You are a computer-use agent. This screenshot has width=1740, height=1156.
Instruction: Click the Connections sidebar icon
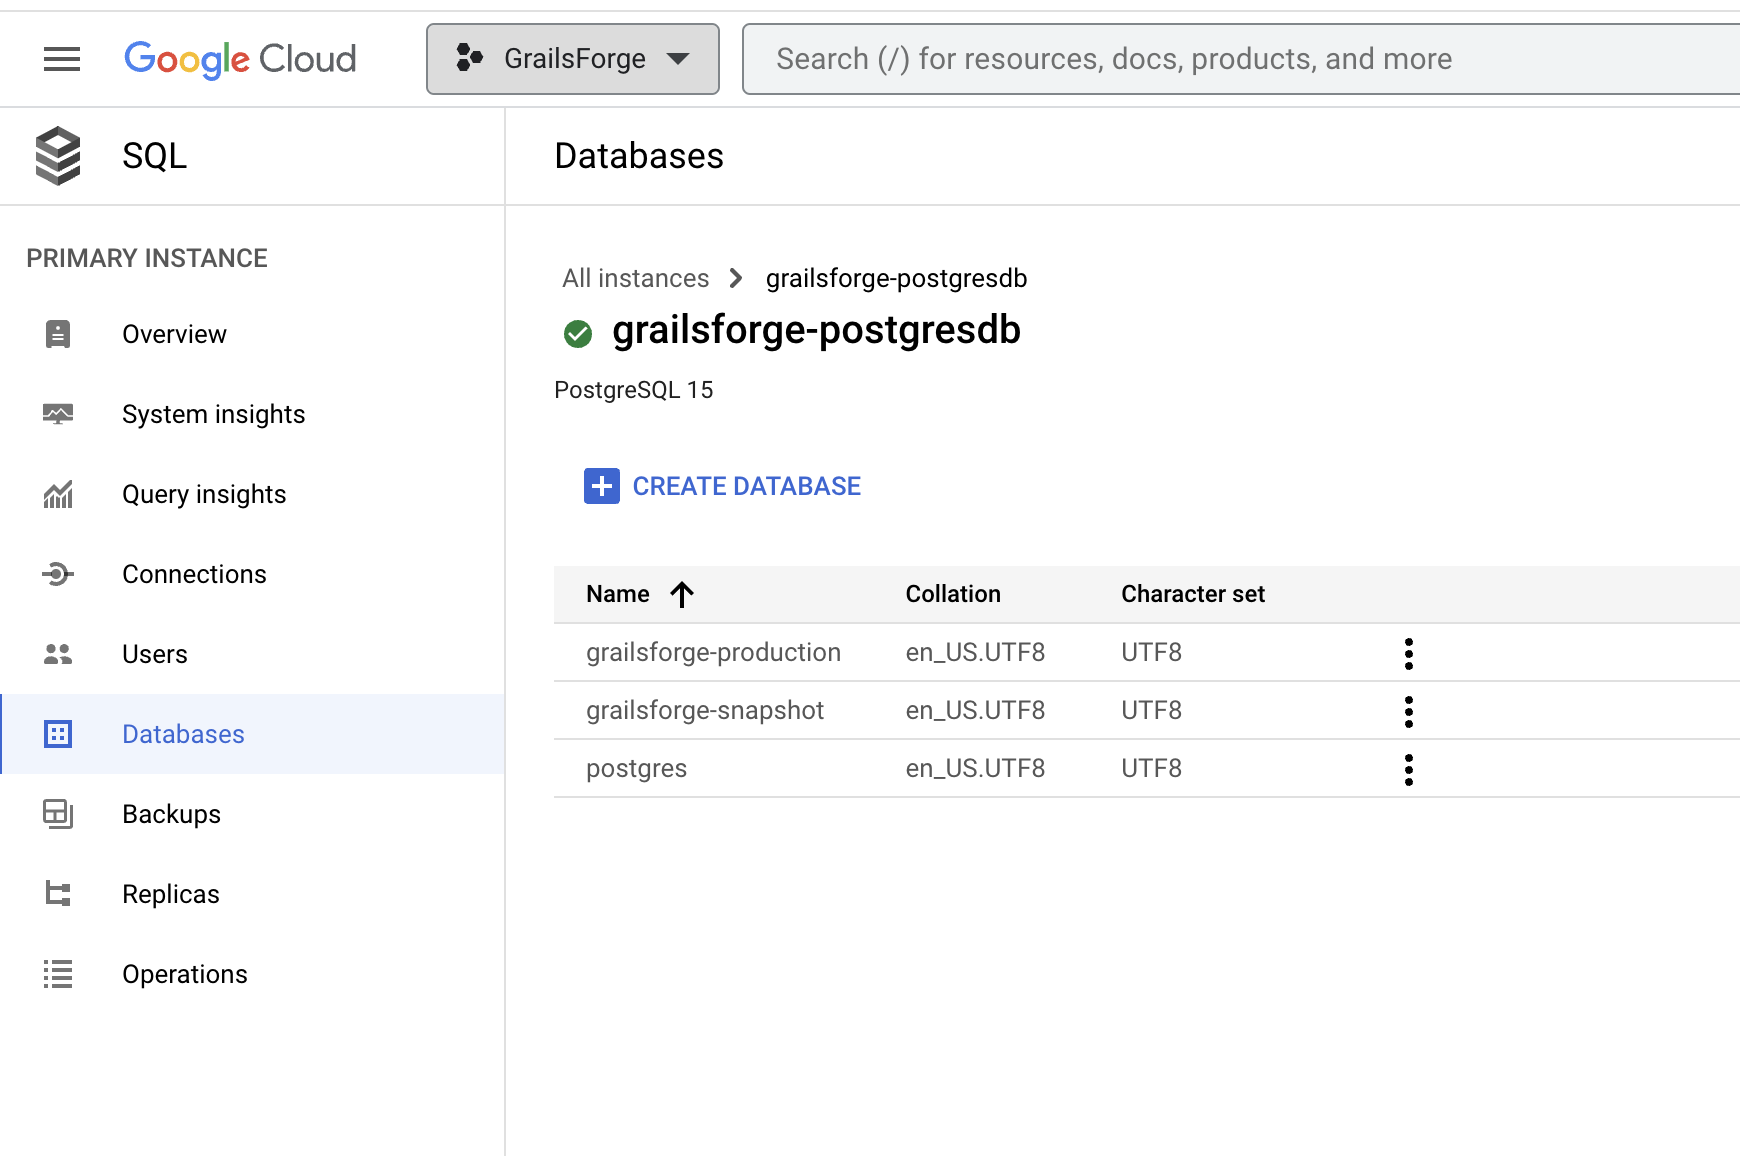[x=58, y=574]
